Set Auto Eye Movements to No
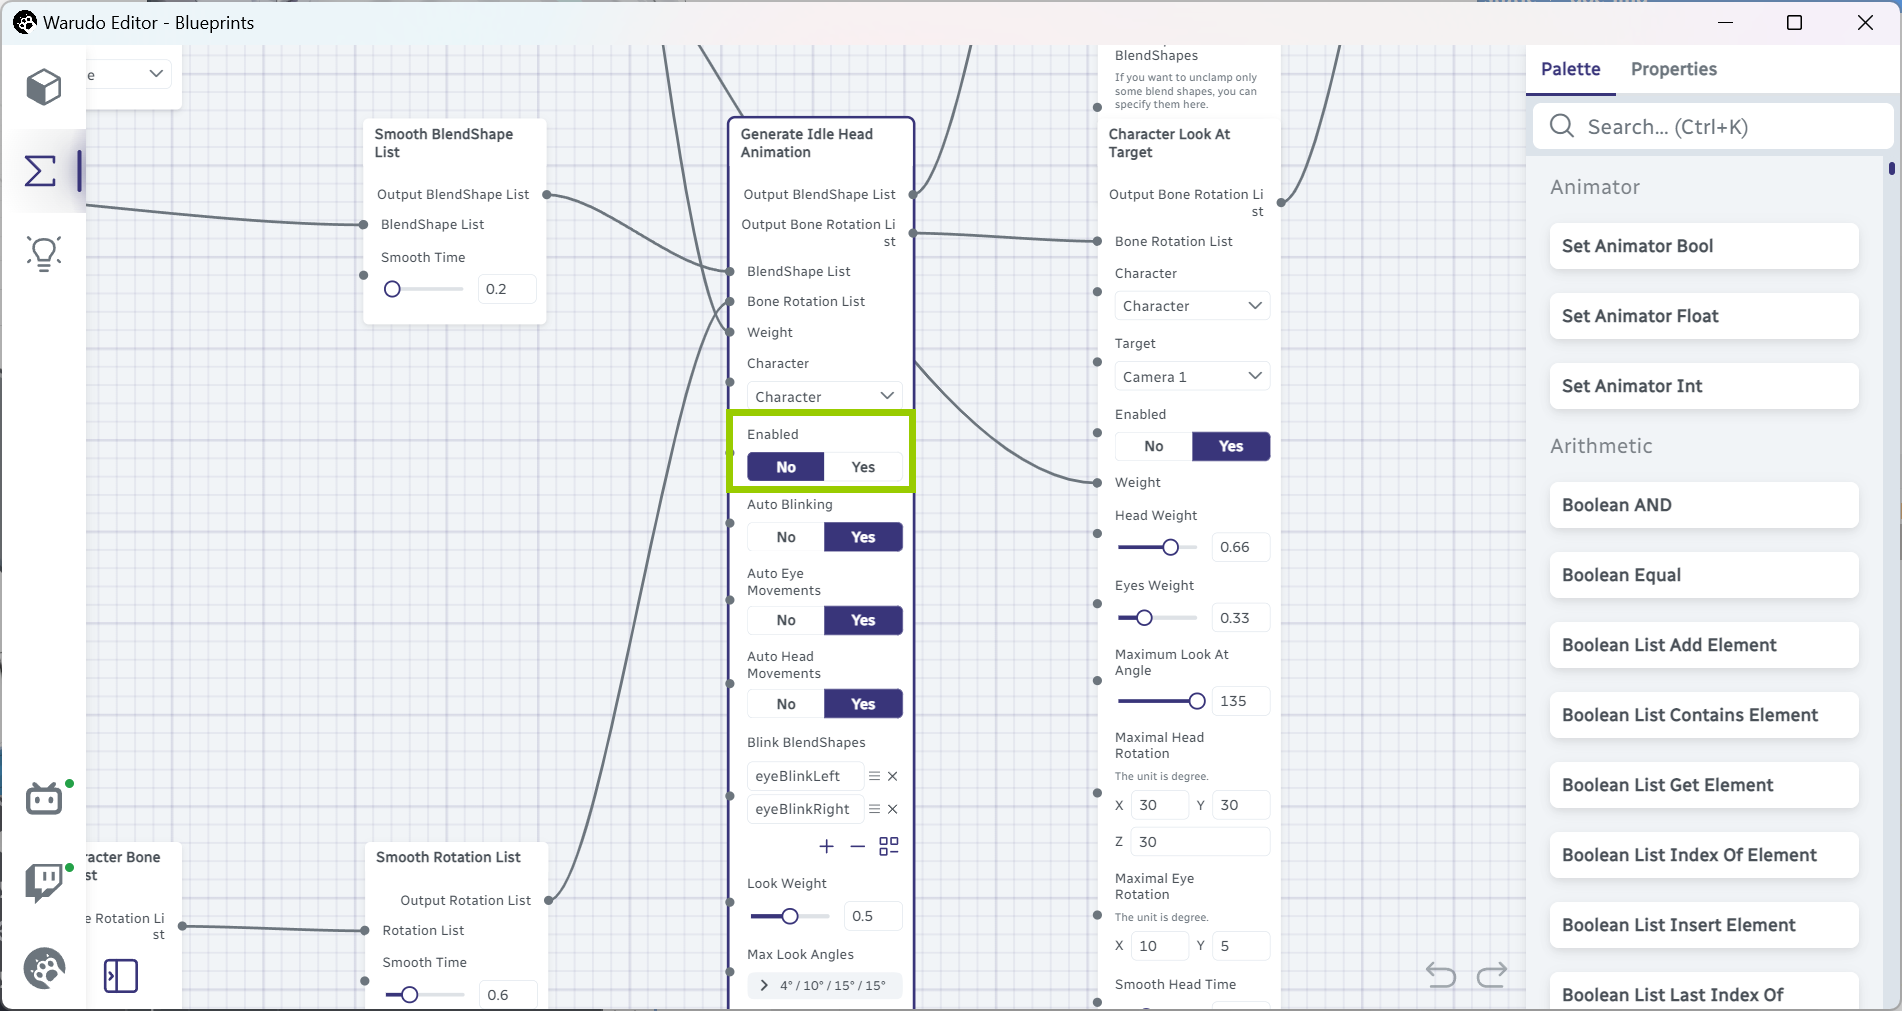 [x=786, y=620]
